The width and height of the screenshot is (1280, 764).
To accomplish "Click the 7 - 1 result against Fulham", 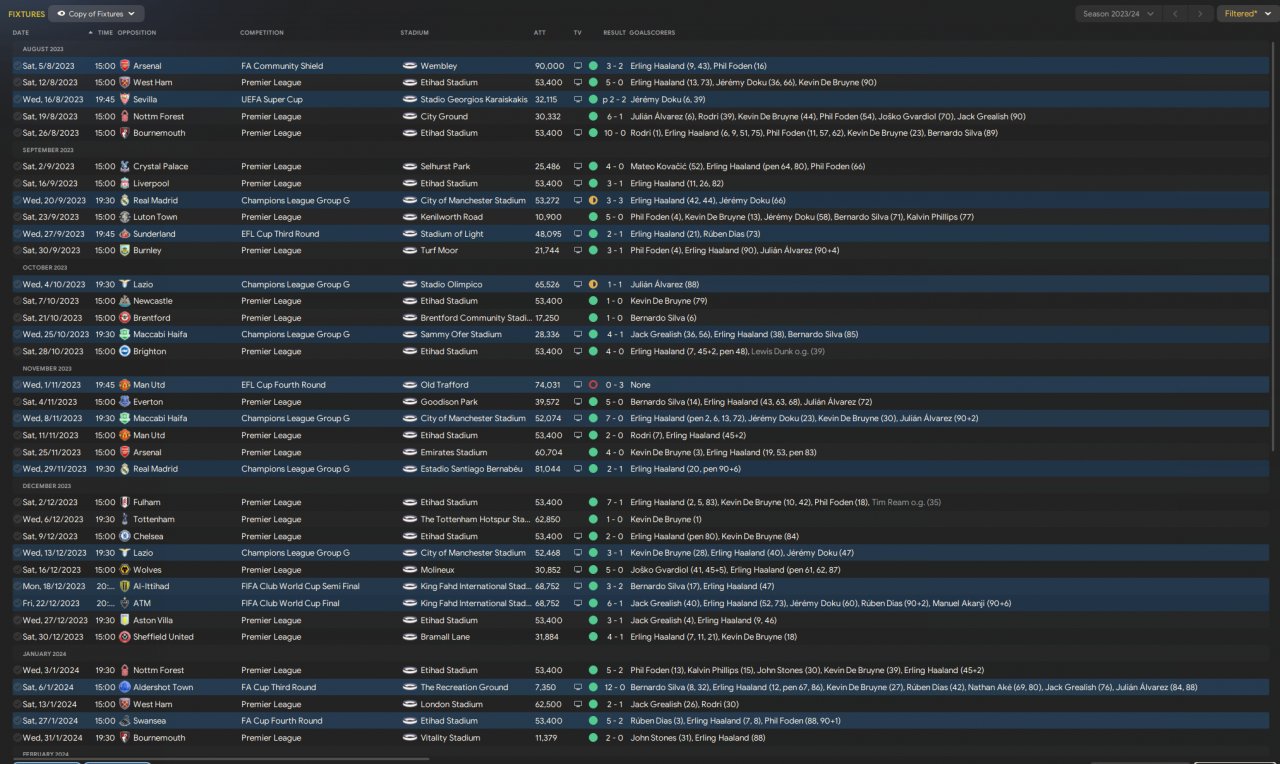I will pos(615,503).
